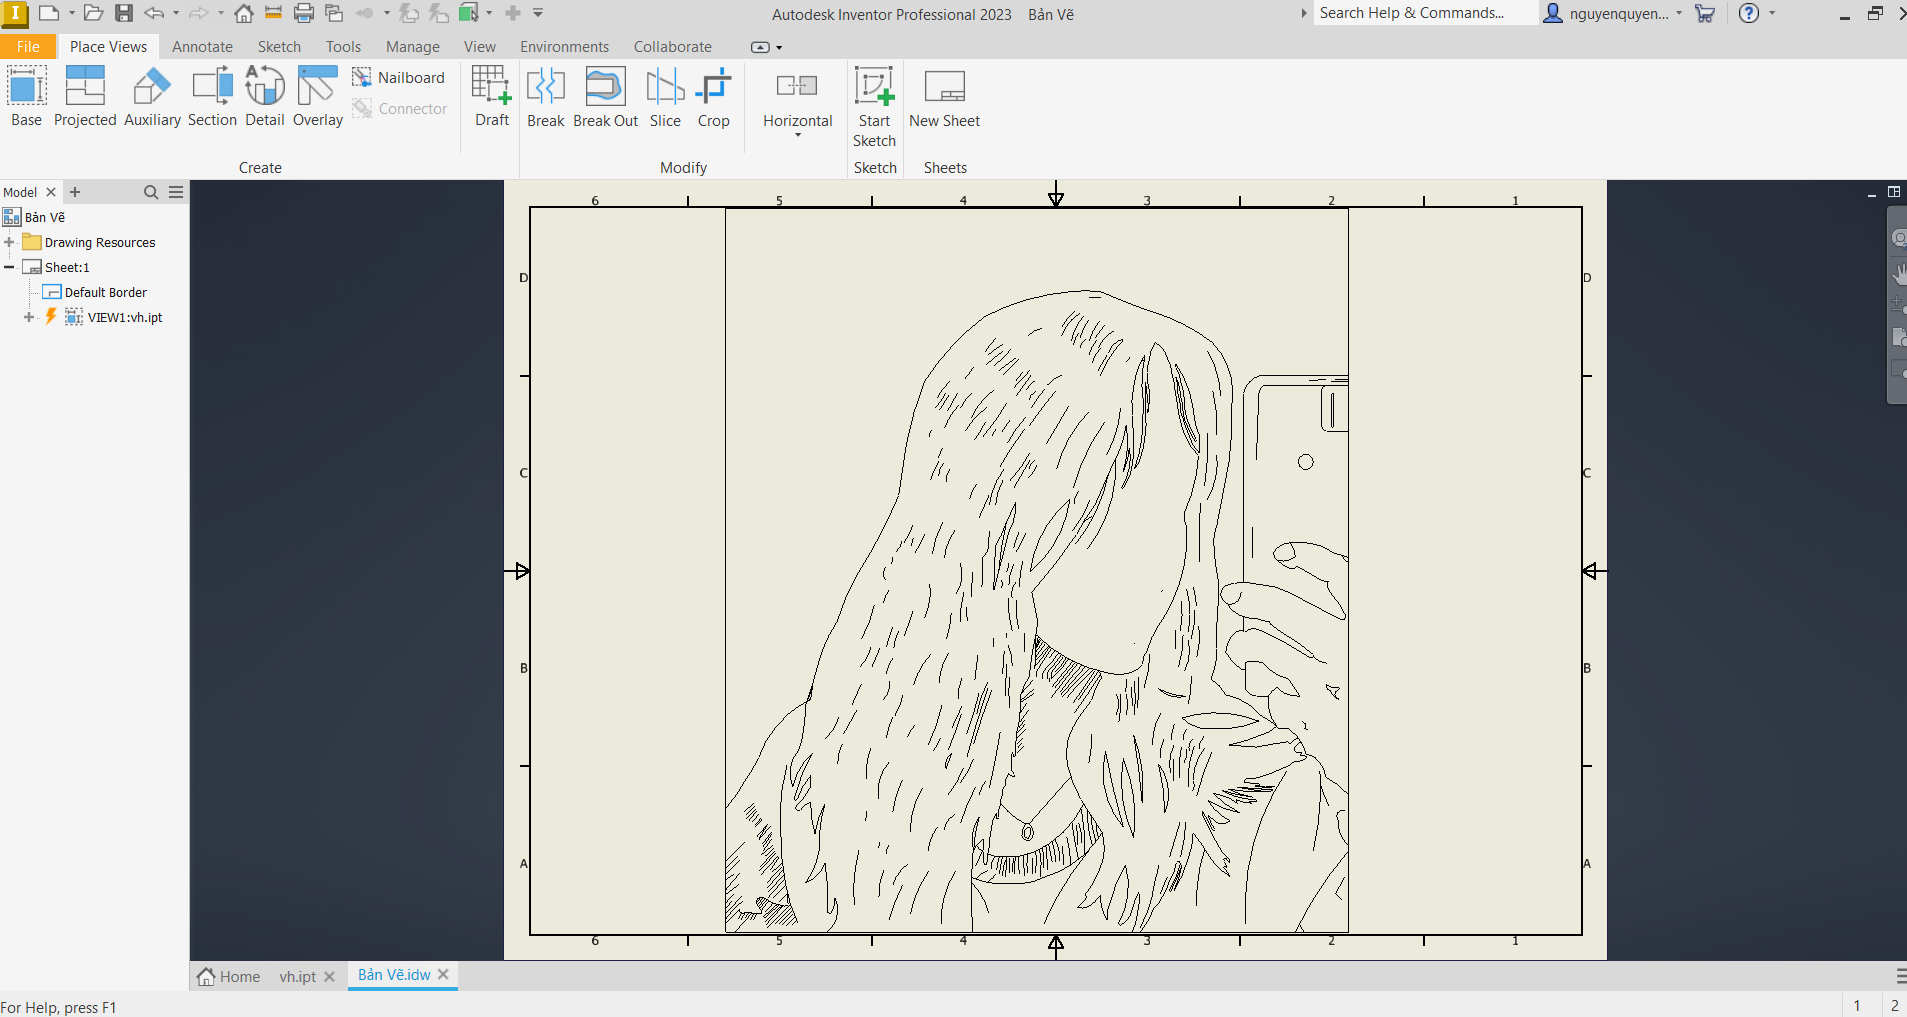The image size is (1907, 1017).
Task: Click the shopping cart icon
Action: (x=1705, y=13)
